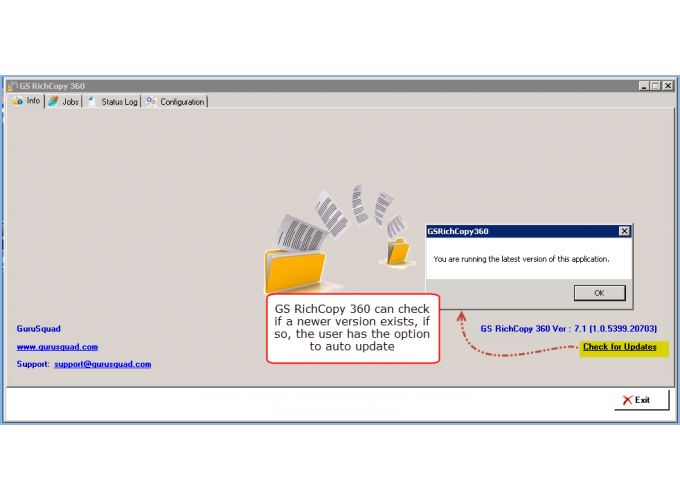Click the Support: label
The height and width of the screenshot is (500, 680).
[33, 364]
